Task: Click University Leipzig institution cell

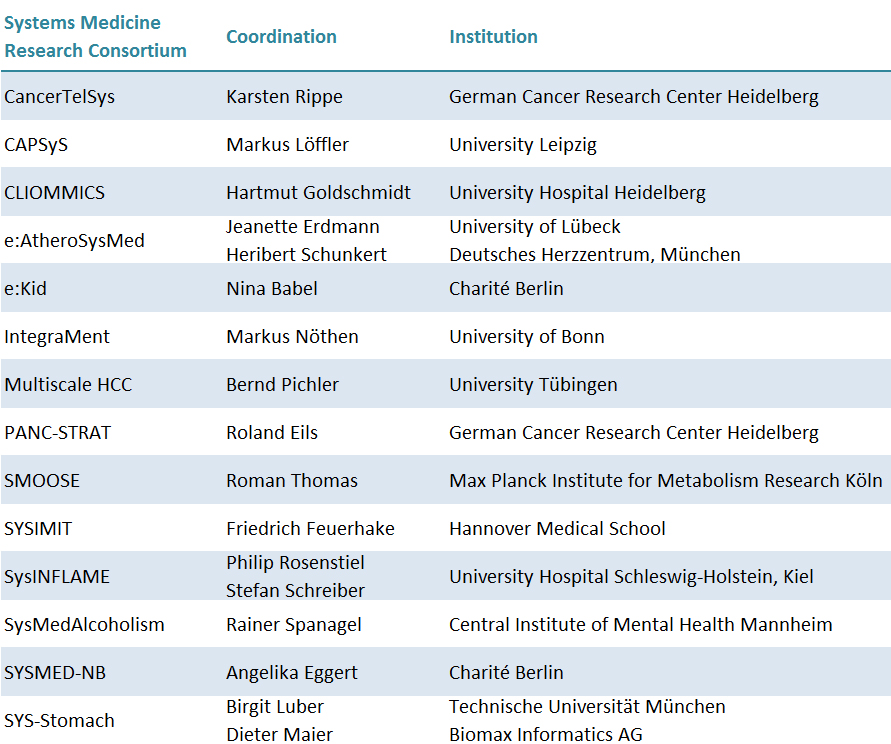Action: click(x=523, y=145)
